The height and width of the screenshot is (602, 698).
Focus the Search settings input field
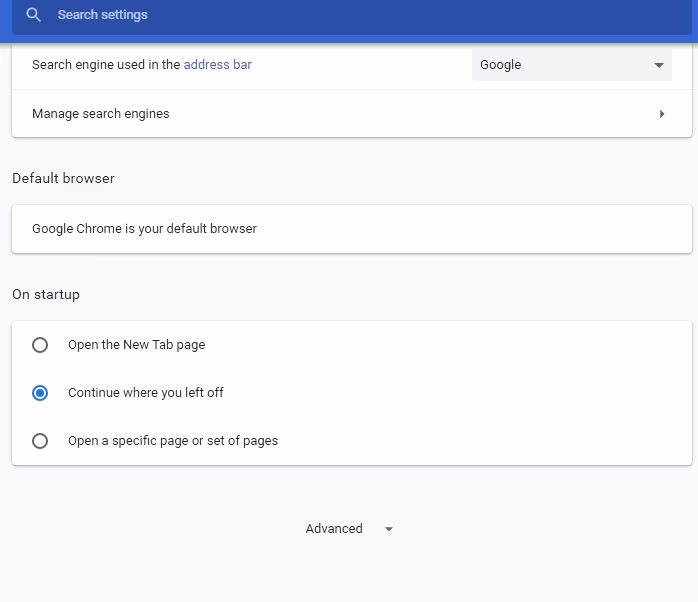[300, 15]
